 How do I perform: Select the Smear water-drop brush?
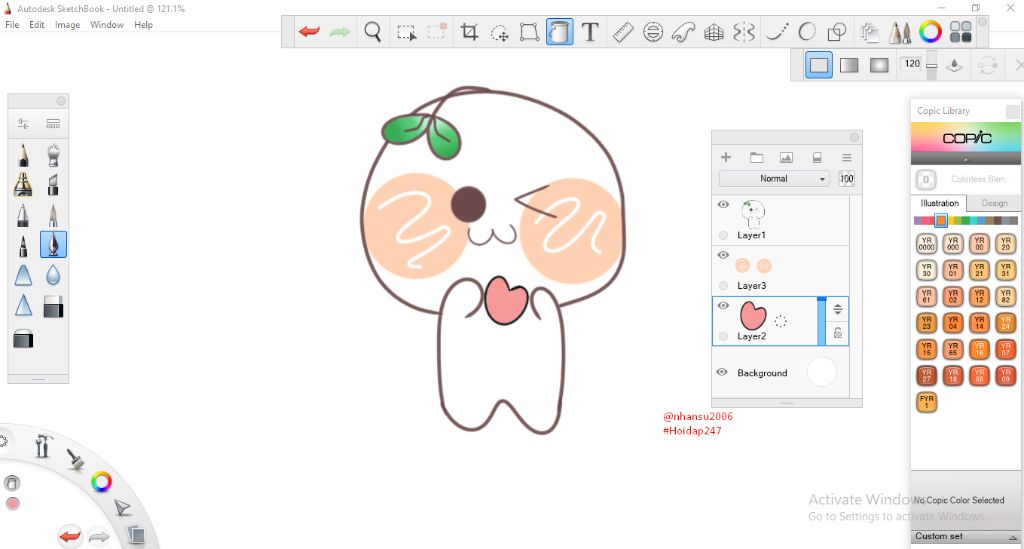53,275
